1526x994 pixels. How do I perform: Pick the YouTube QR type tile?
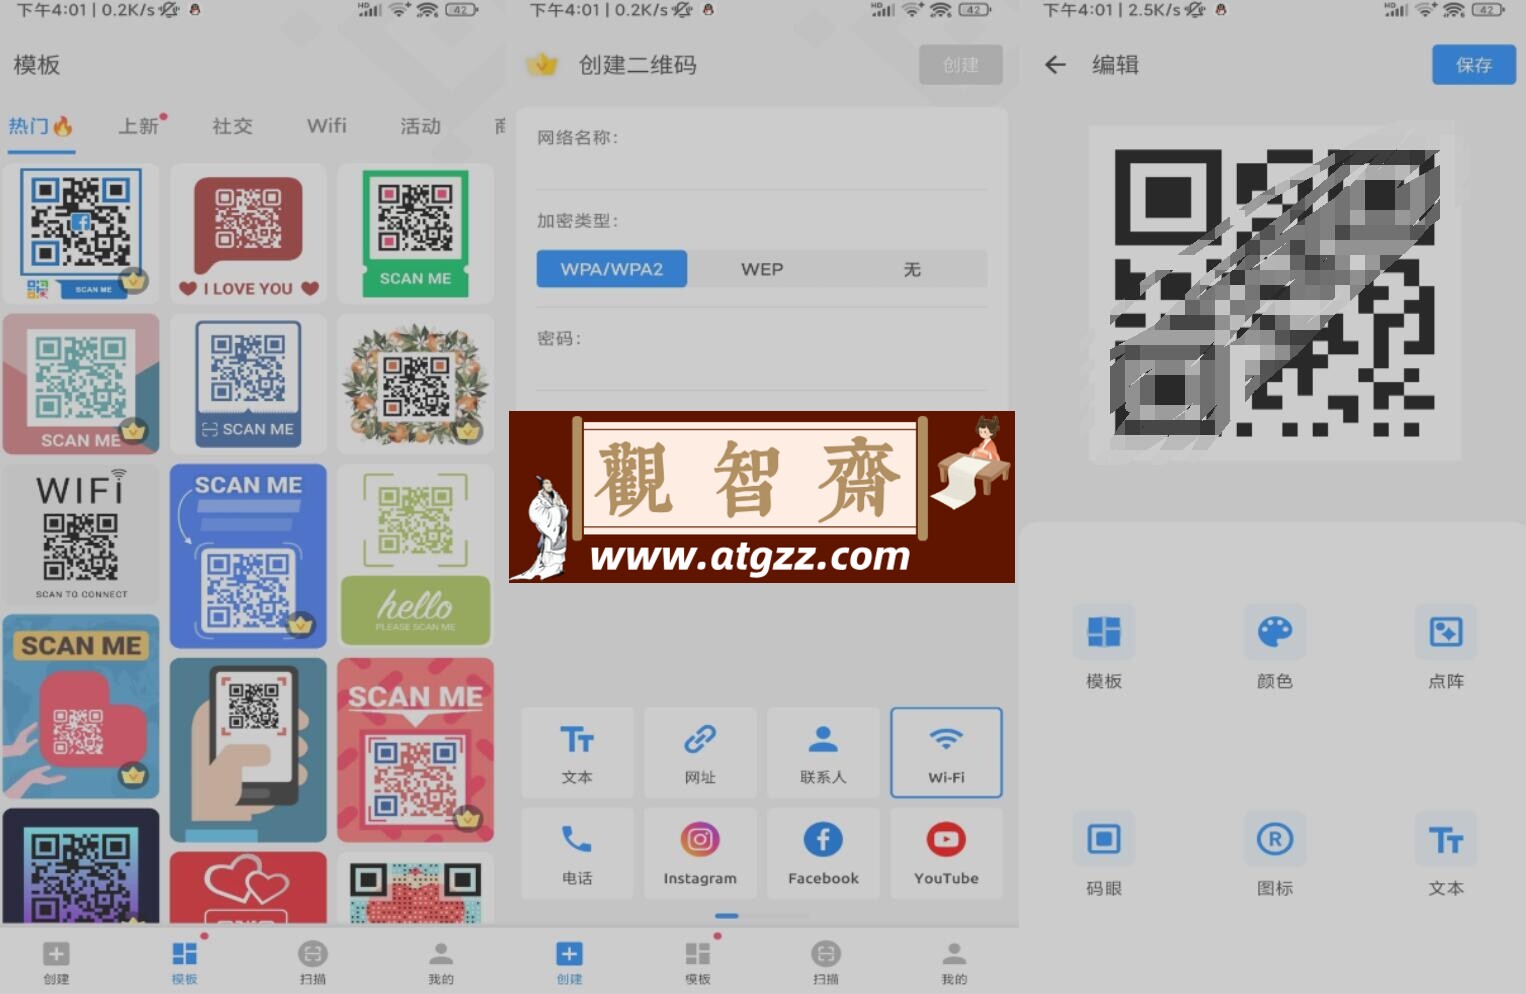(x=946, y=853)
